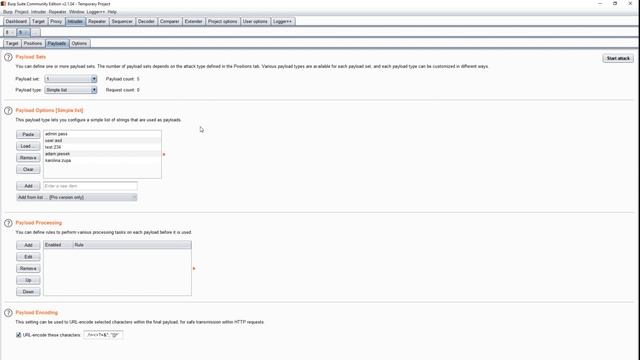
Task: Switch to the main Target tab
Action: tap(38, 21)
